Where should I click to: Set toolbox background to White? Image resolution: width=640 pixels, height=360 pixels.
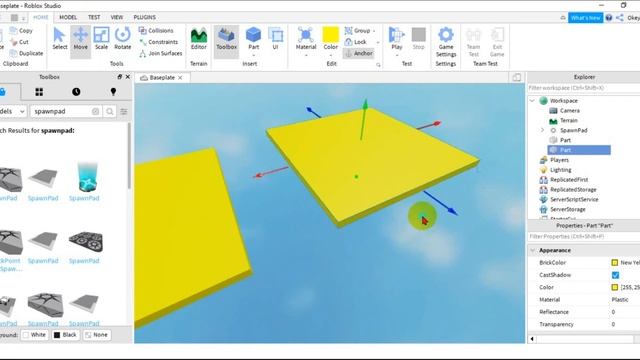tap(34, 335)
